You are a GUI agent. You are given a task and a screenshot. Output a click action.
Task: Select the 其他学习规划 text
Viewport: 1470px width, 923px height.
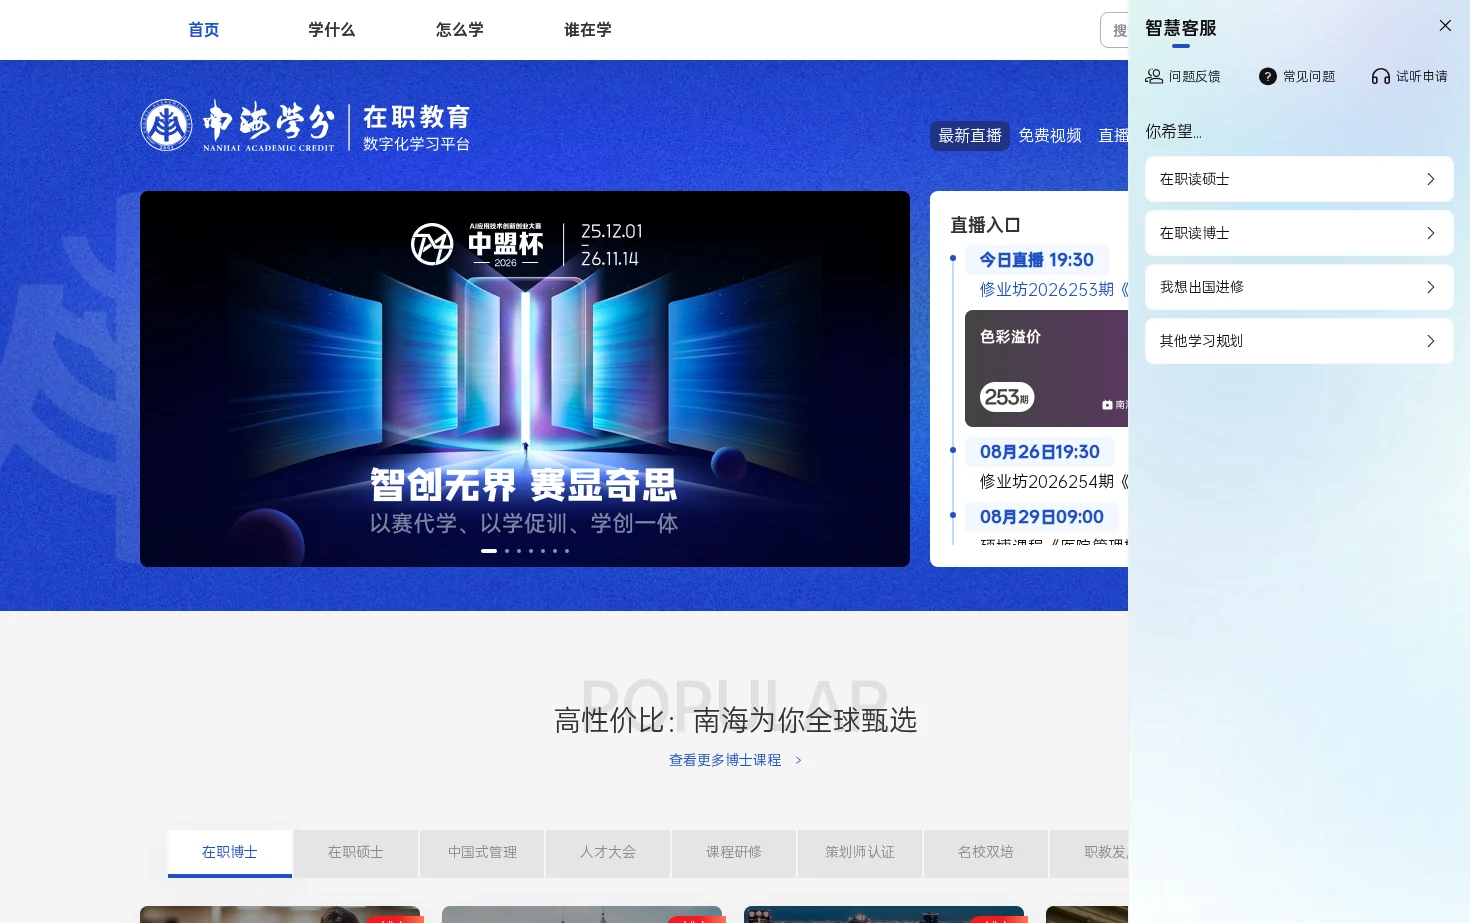[x=1201, y=341]
